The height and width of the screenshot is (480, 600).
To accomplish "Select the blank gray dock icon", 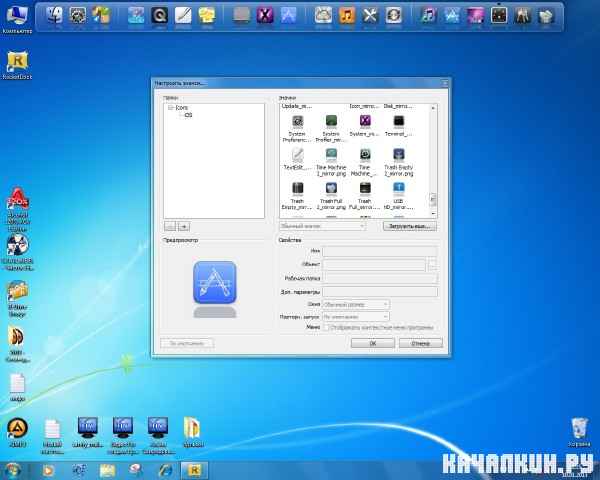I will tap(241, 16).
